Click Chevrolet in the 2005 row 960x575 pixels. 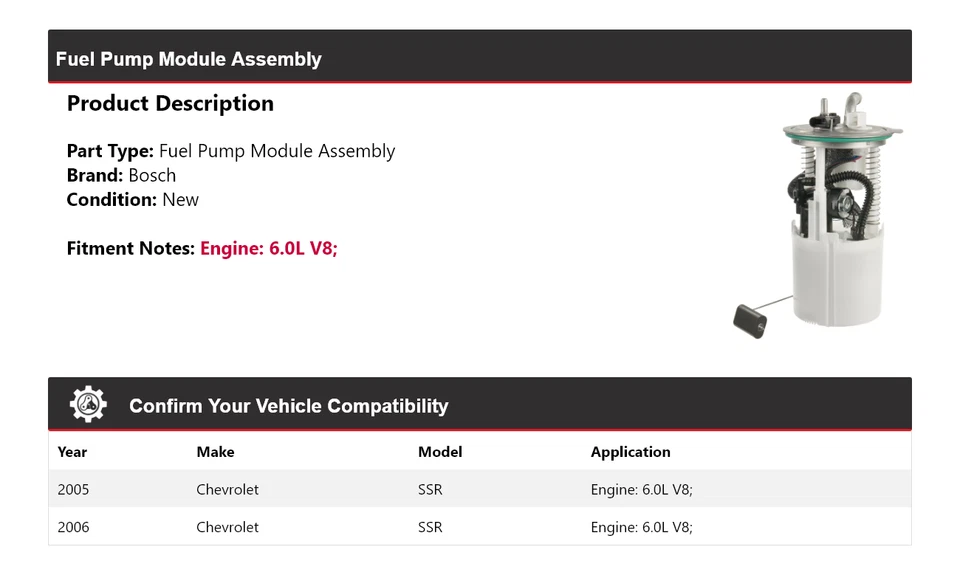click(227, 490)
